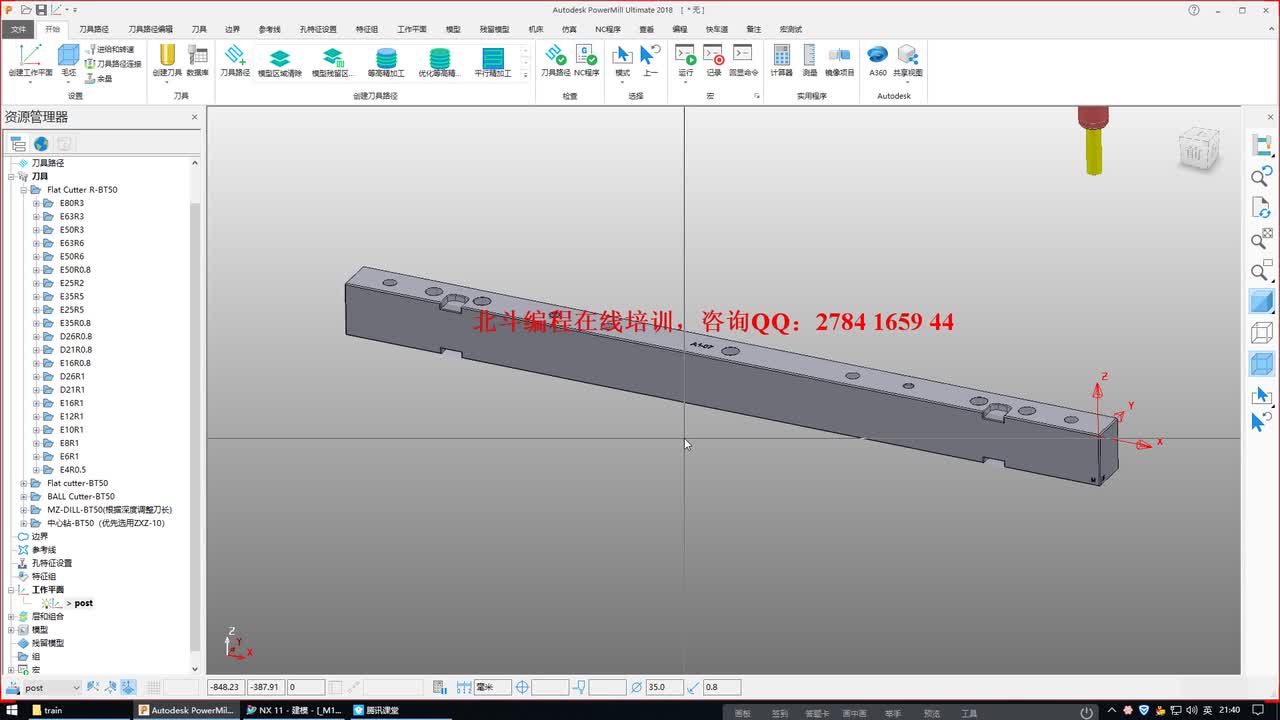Open A360

pyautogui.click(x=877, y=60)
